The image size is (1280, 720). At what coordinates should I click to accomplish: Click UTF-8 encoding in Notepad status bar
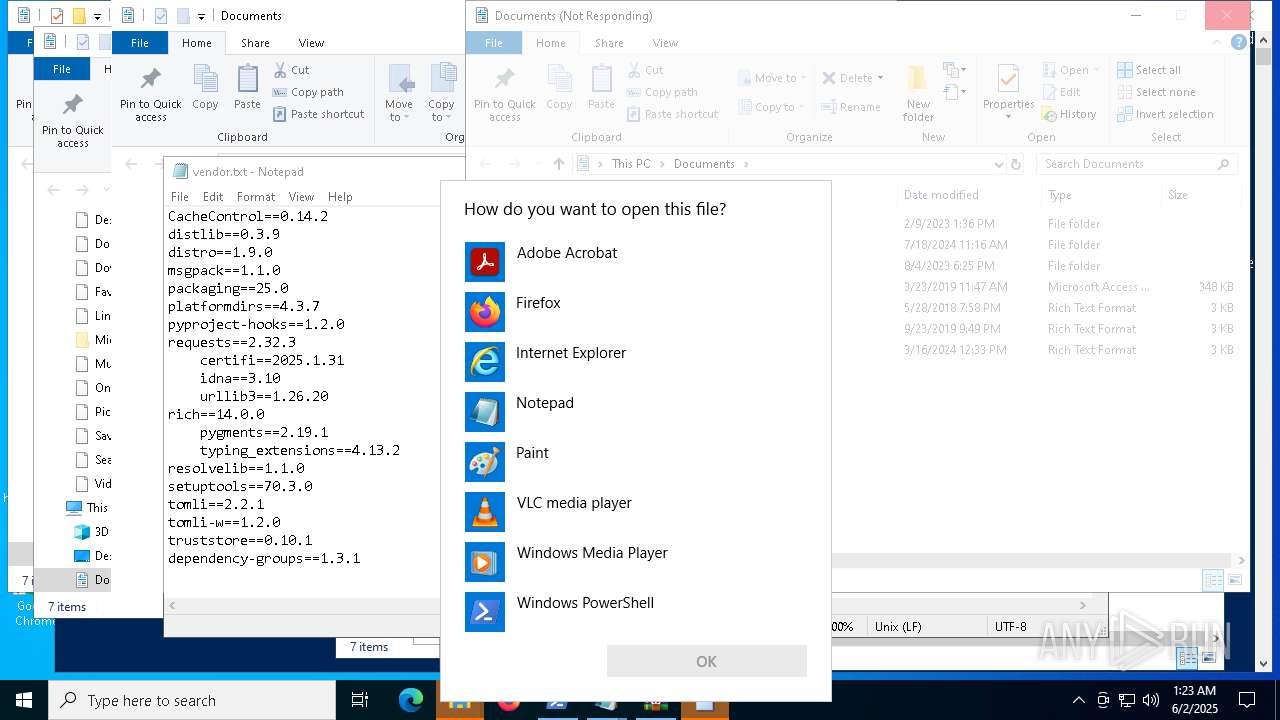pos(1010,627)
